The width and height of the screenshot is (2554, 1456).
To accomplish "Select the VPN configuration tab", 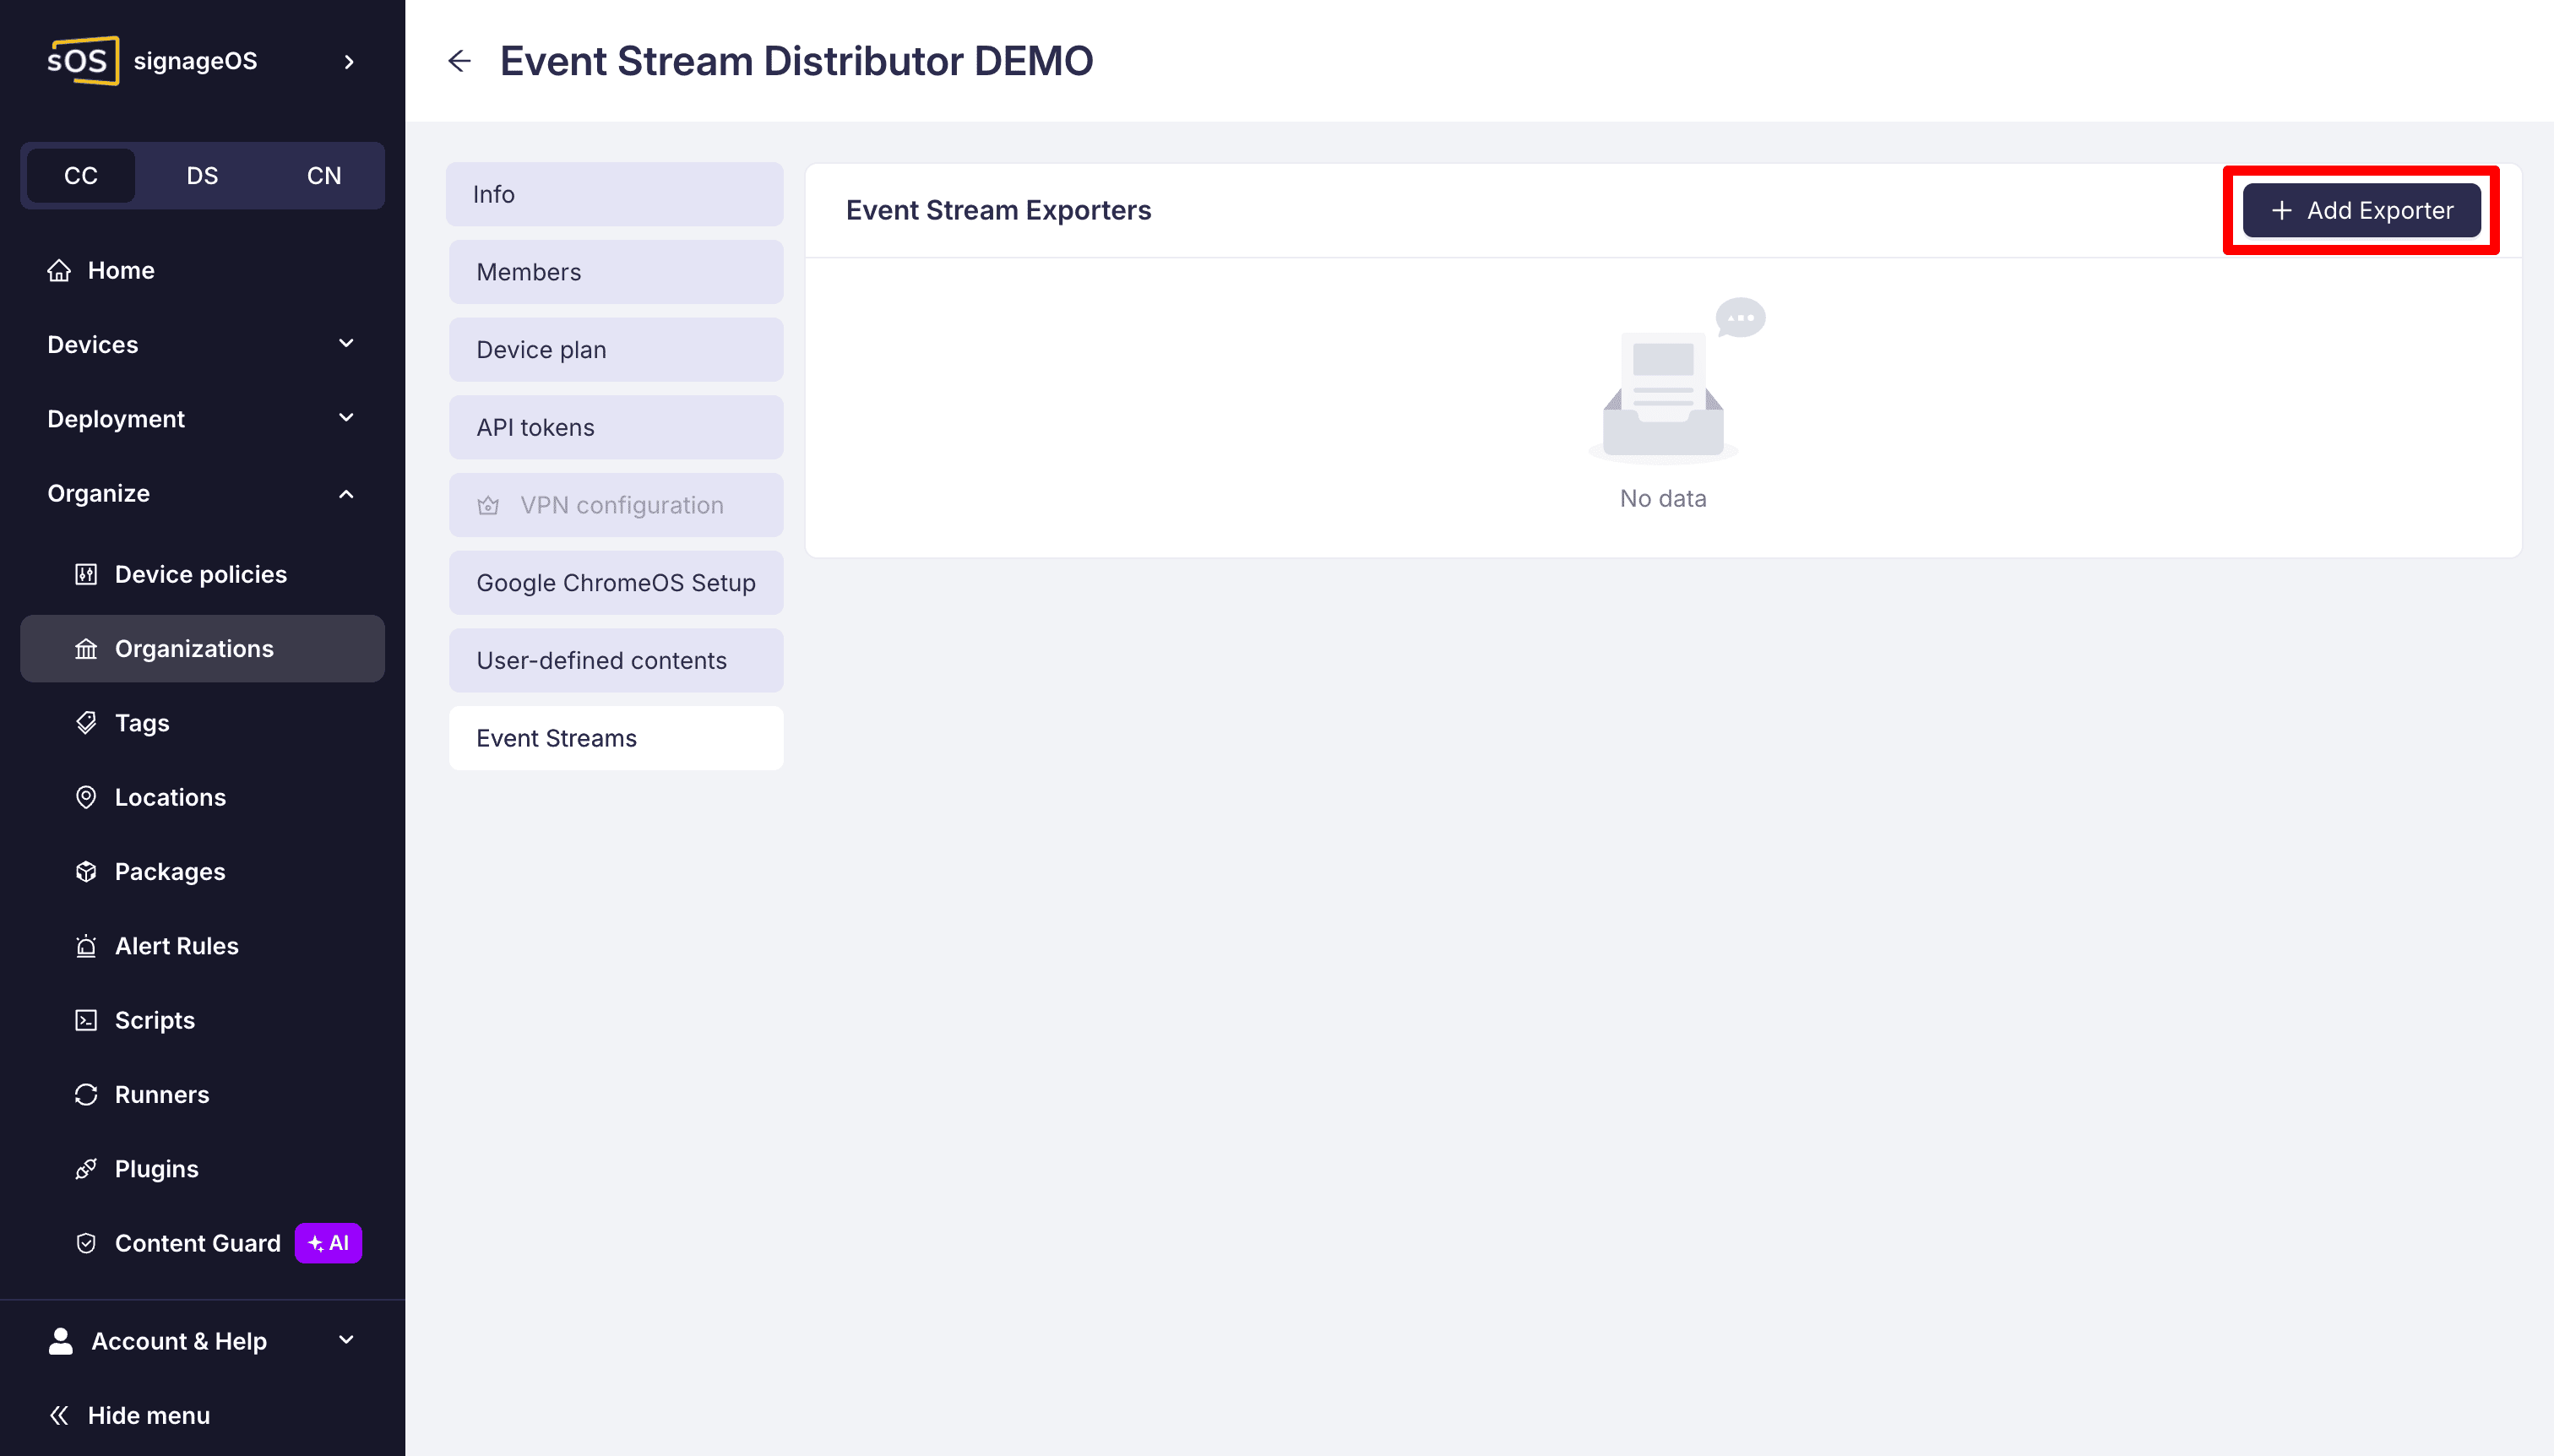I will [616, 505].
